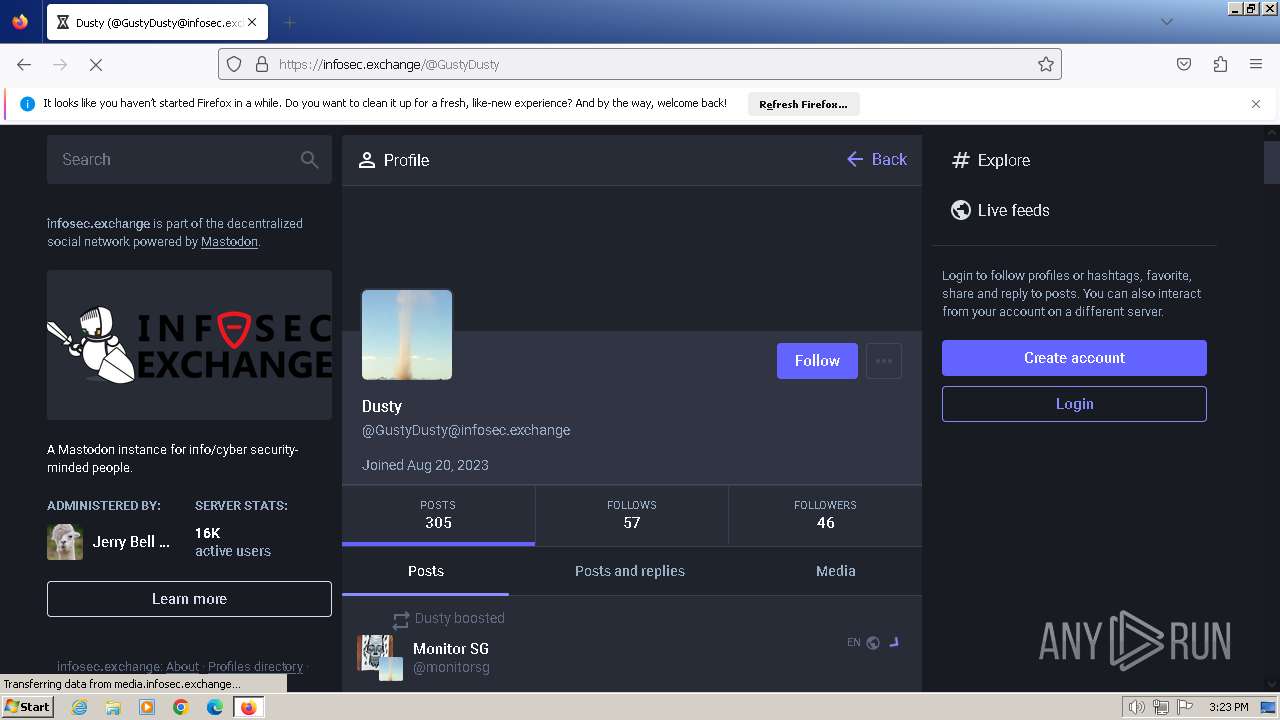Switch to the Posts tab

tap(426, 571)
